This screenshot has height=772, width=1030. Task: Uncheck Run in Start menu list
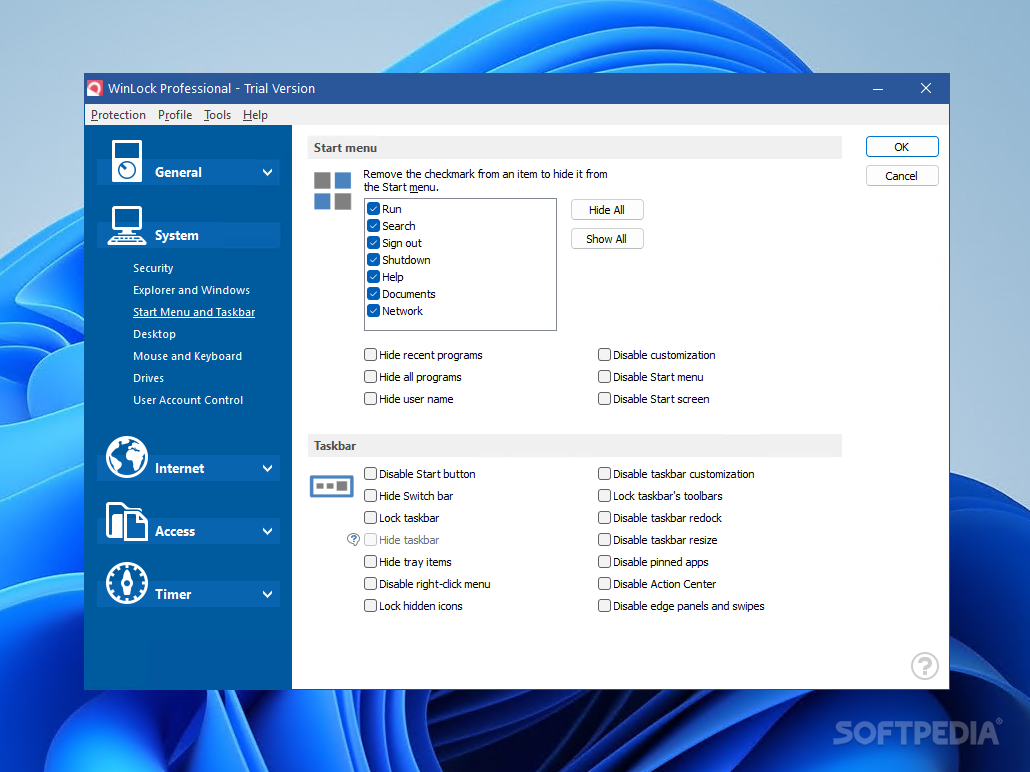374,209
